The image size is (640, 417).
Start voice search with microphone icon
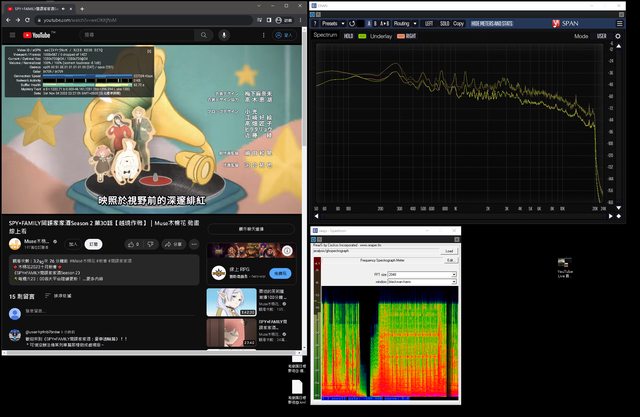[x=224, y=35]
